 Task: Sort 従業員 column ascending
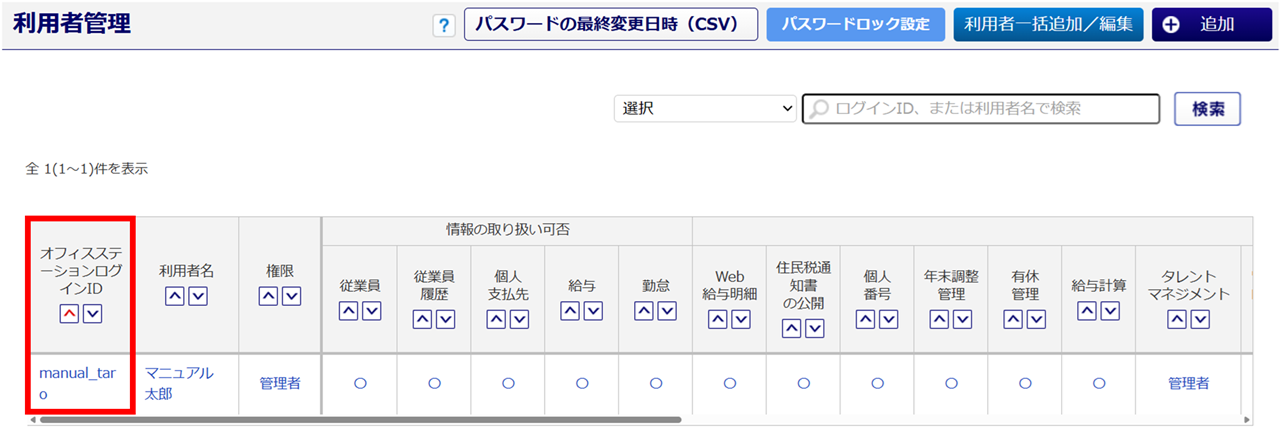348,311
